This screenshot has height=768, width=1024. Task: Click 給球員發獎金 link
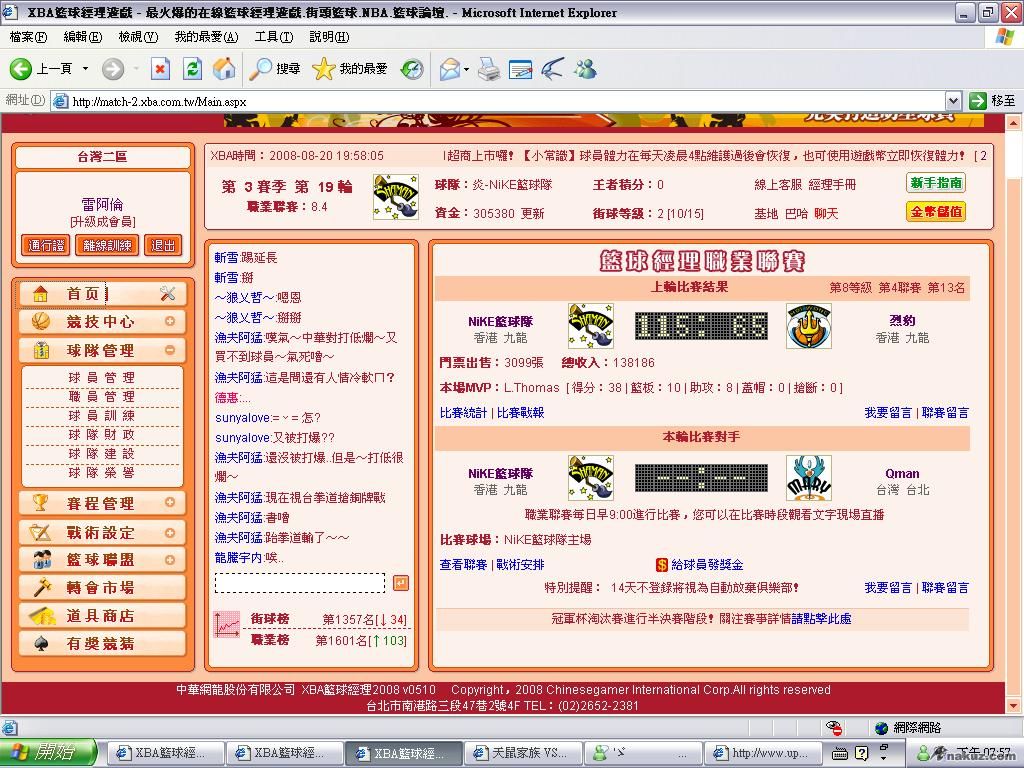(x=707, y=565)
